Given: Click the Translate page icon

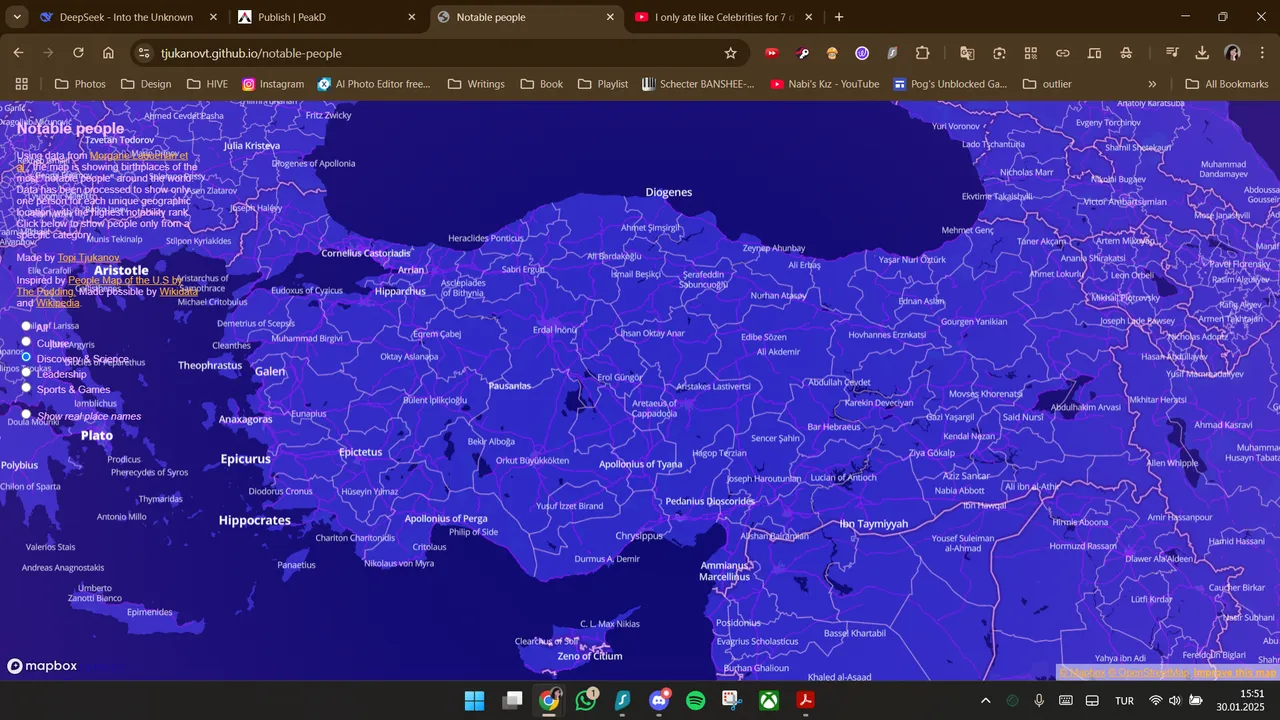Looking at the screenshot, I should coord(967,53).
